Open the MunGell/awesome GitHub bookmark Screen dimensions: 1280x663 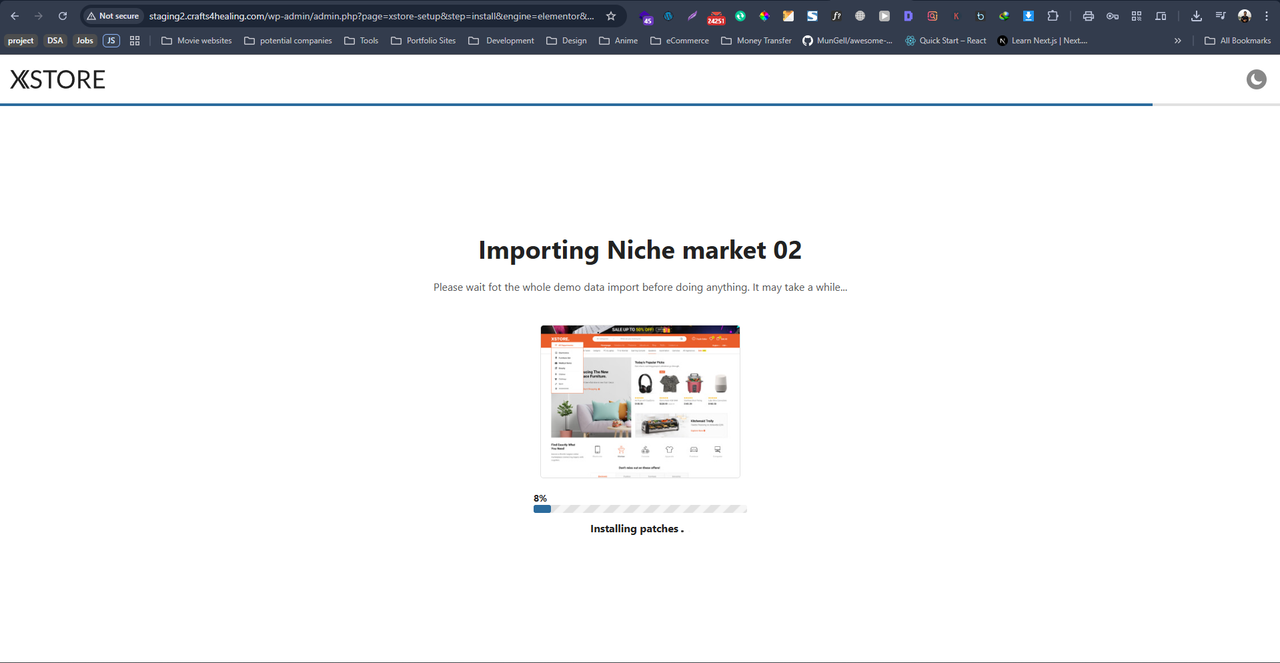click(848, 41)
